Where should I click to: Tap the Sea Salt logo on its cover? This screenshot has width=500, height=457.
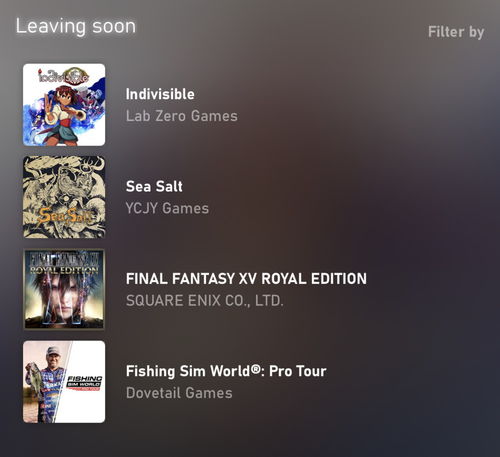point(65,217)
